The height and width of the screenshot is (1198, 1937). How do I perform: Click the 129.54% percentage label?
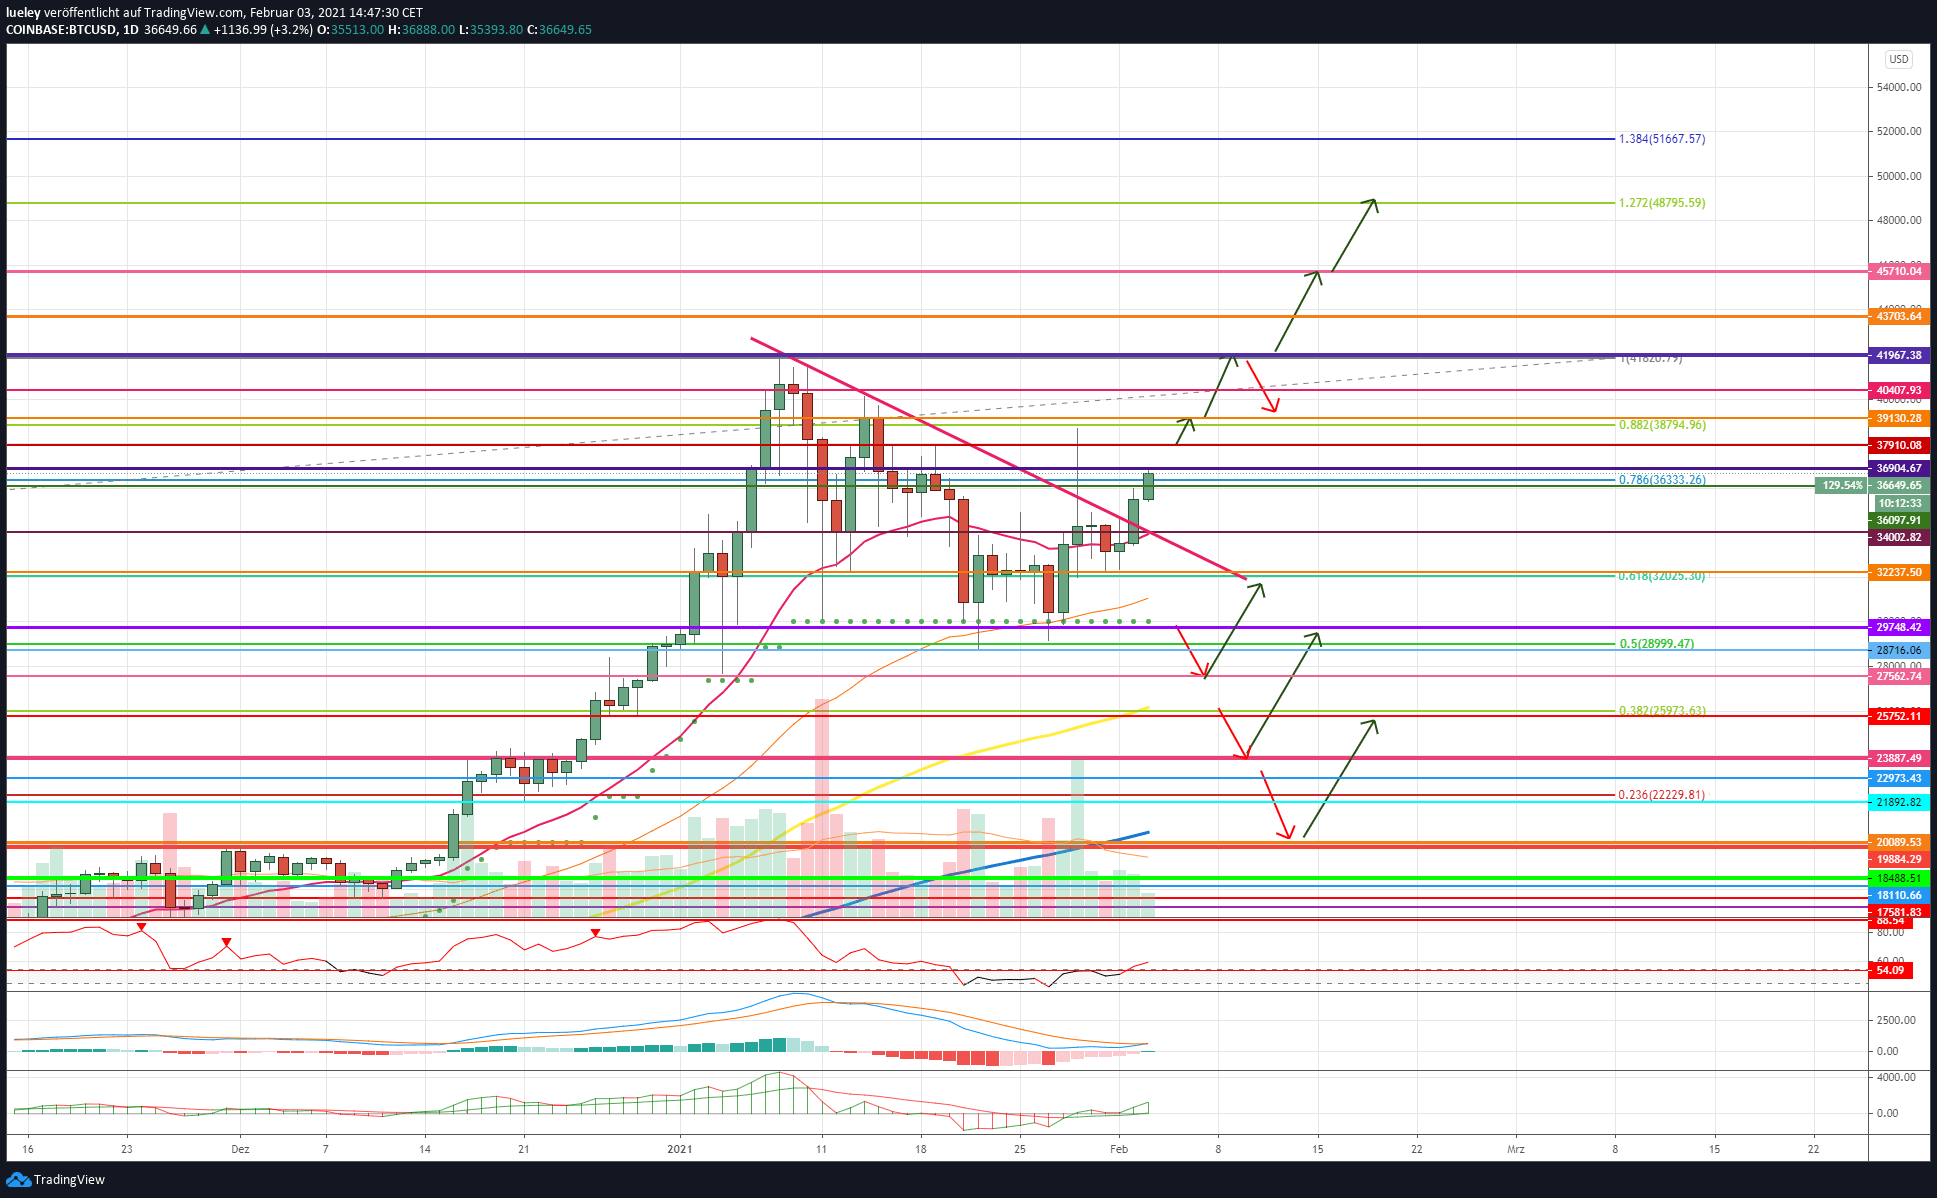[x=1841, y=485]
